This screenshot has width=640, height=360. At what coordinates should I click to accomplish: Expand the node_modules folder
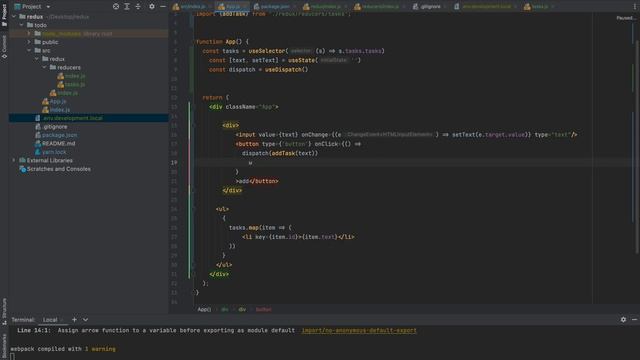pos(29,33)
